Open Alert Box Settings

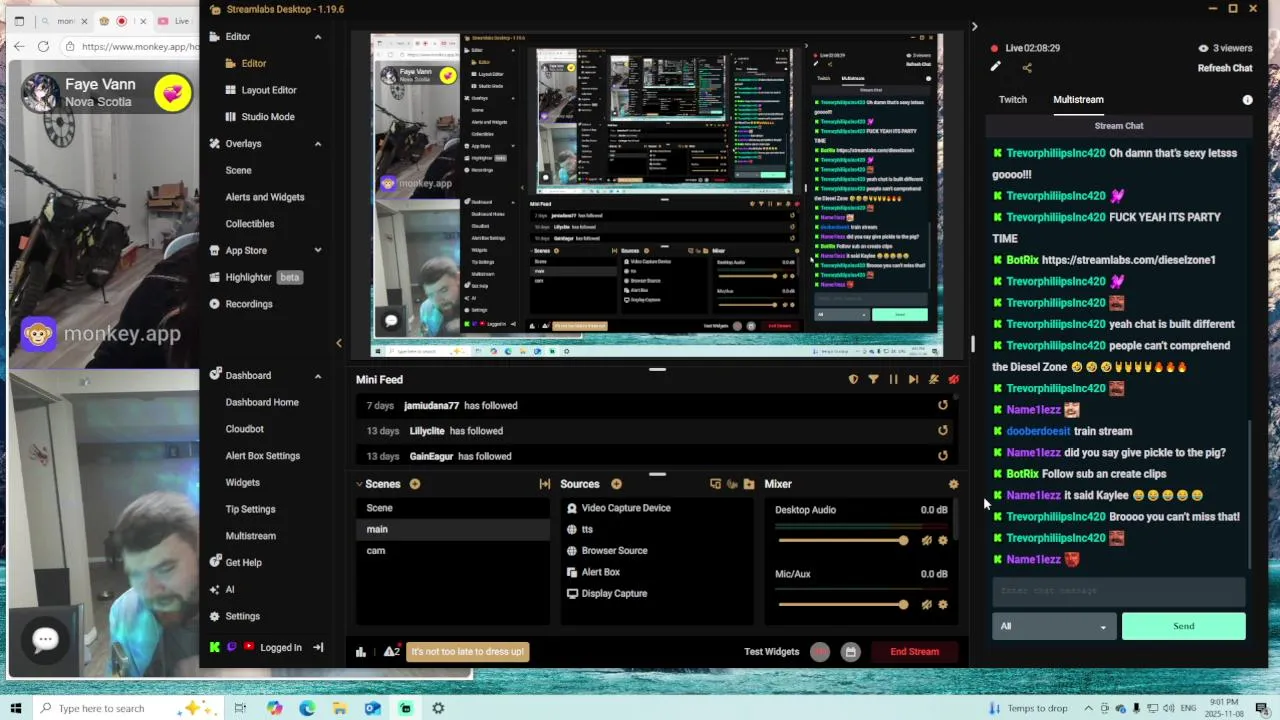262,456
